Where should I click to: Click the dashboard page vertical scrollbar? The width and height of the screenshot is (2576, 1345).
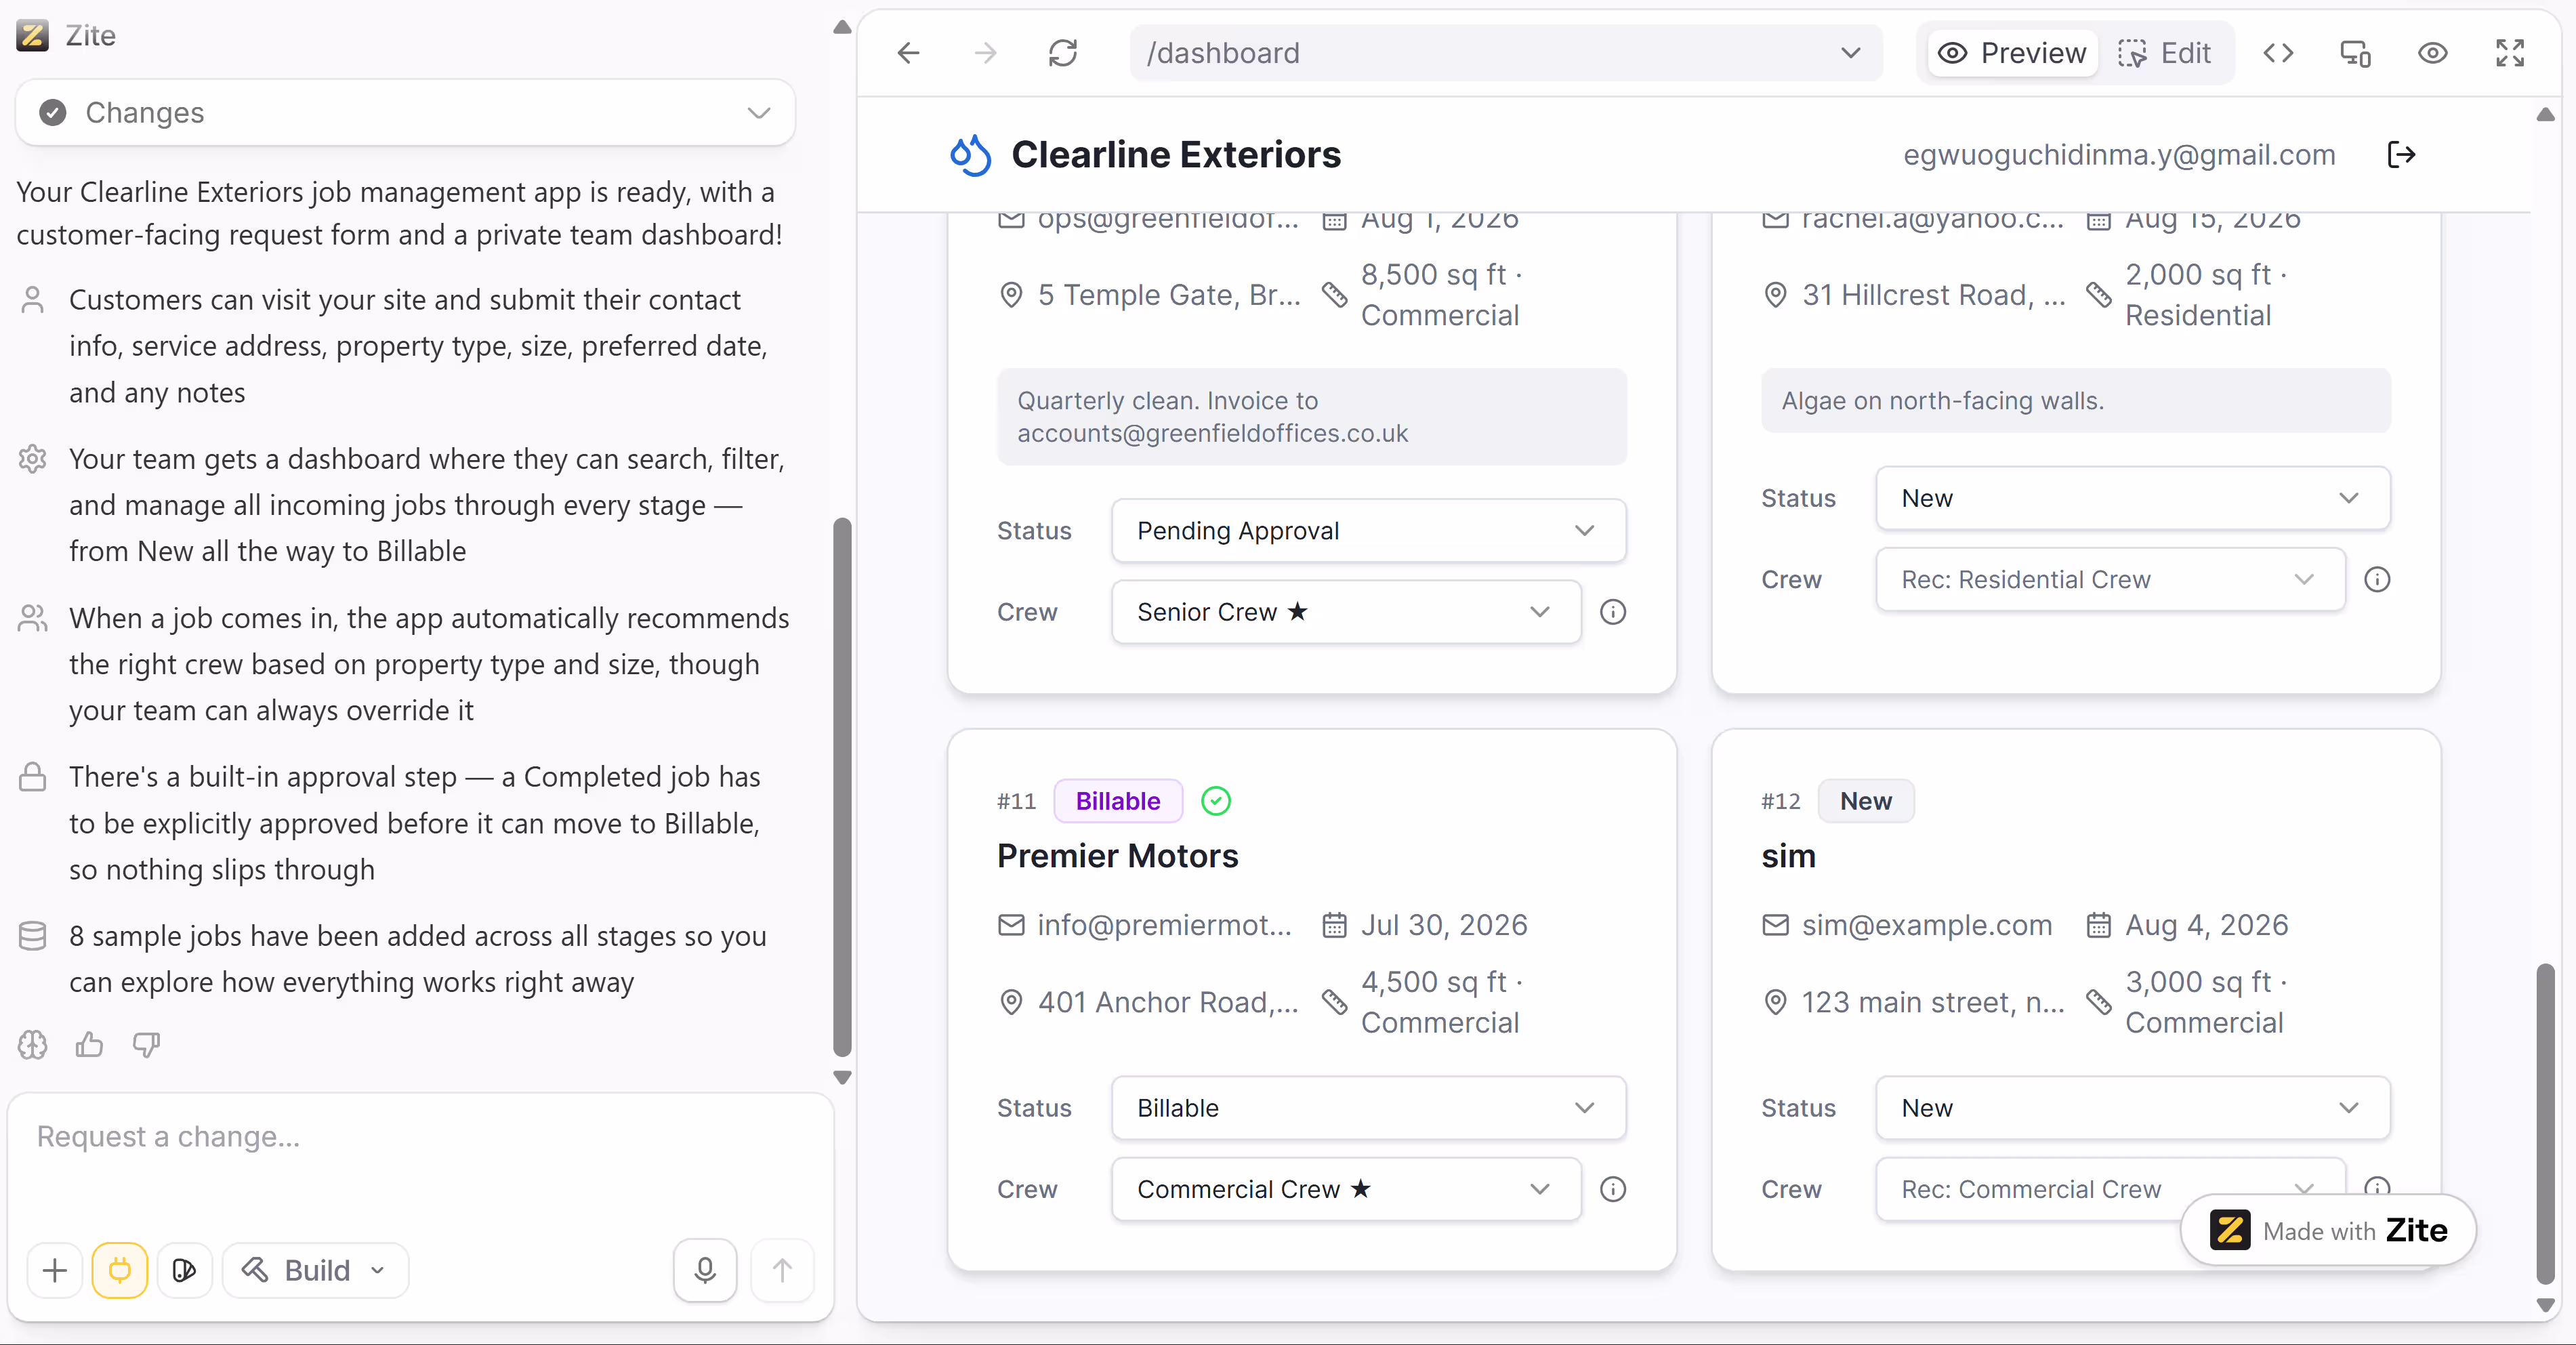(2546, 1123)
